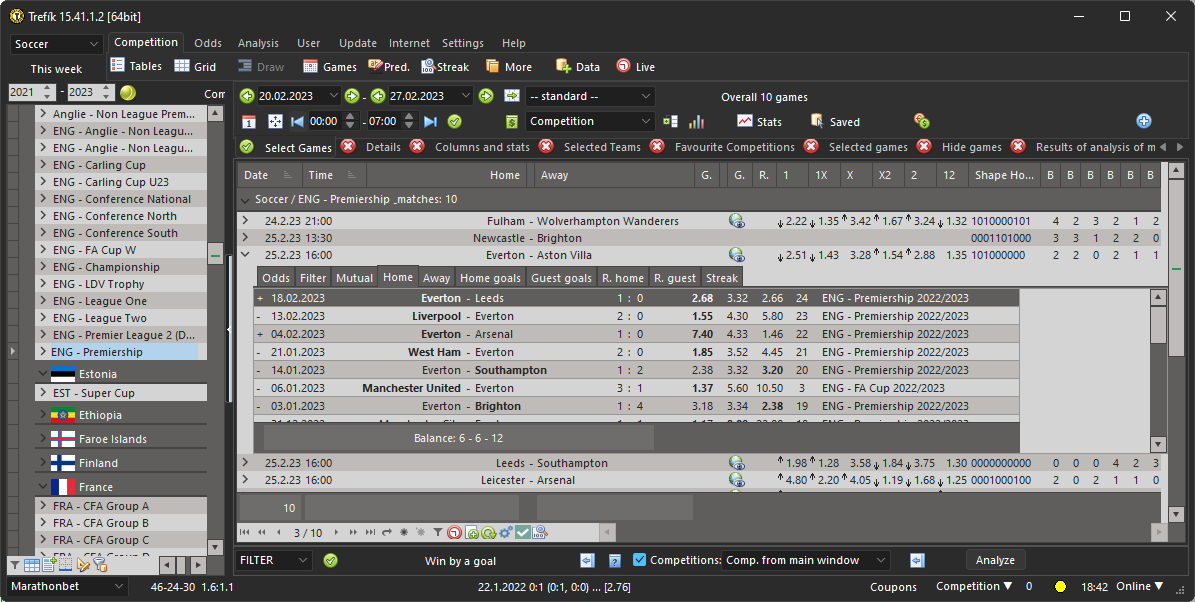Open the Streak tool

(445, 66)
